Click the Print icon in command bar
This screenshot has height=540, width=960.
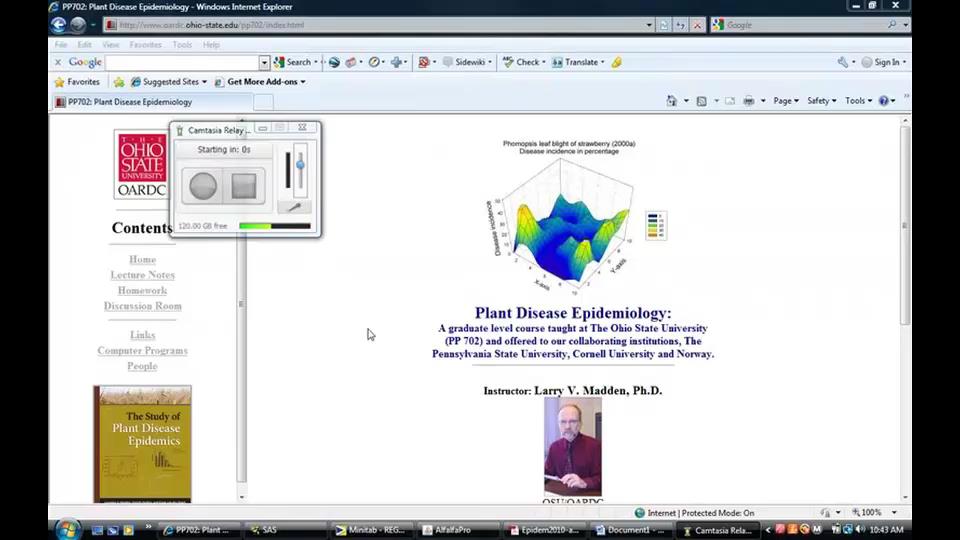pos(748,100)
